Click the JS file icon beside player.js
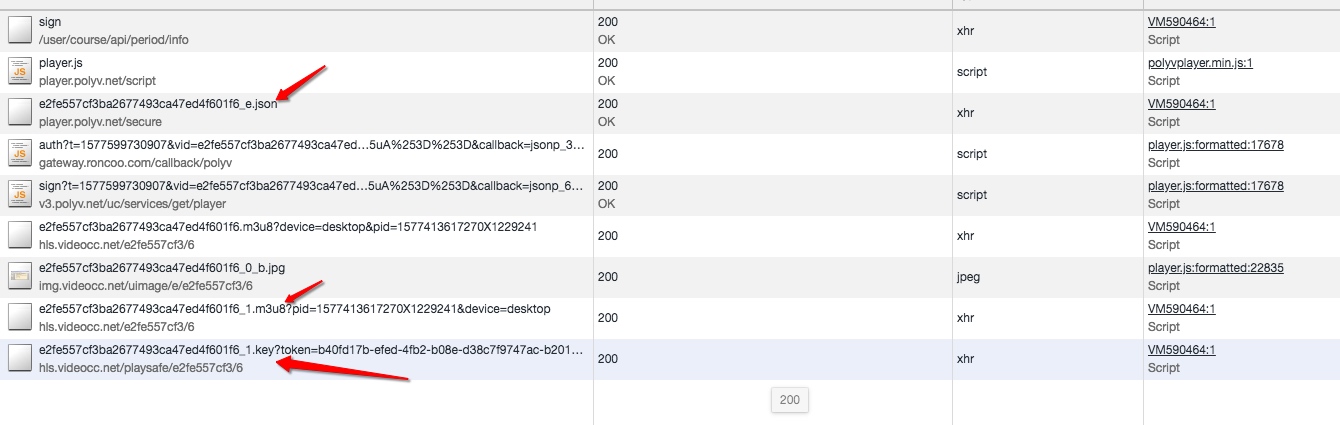Viewport: 1340px width, 425px height. point(20,71)
